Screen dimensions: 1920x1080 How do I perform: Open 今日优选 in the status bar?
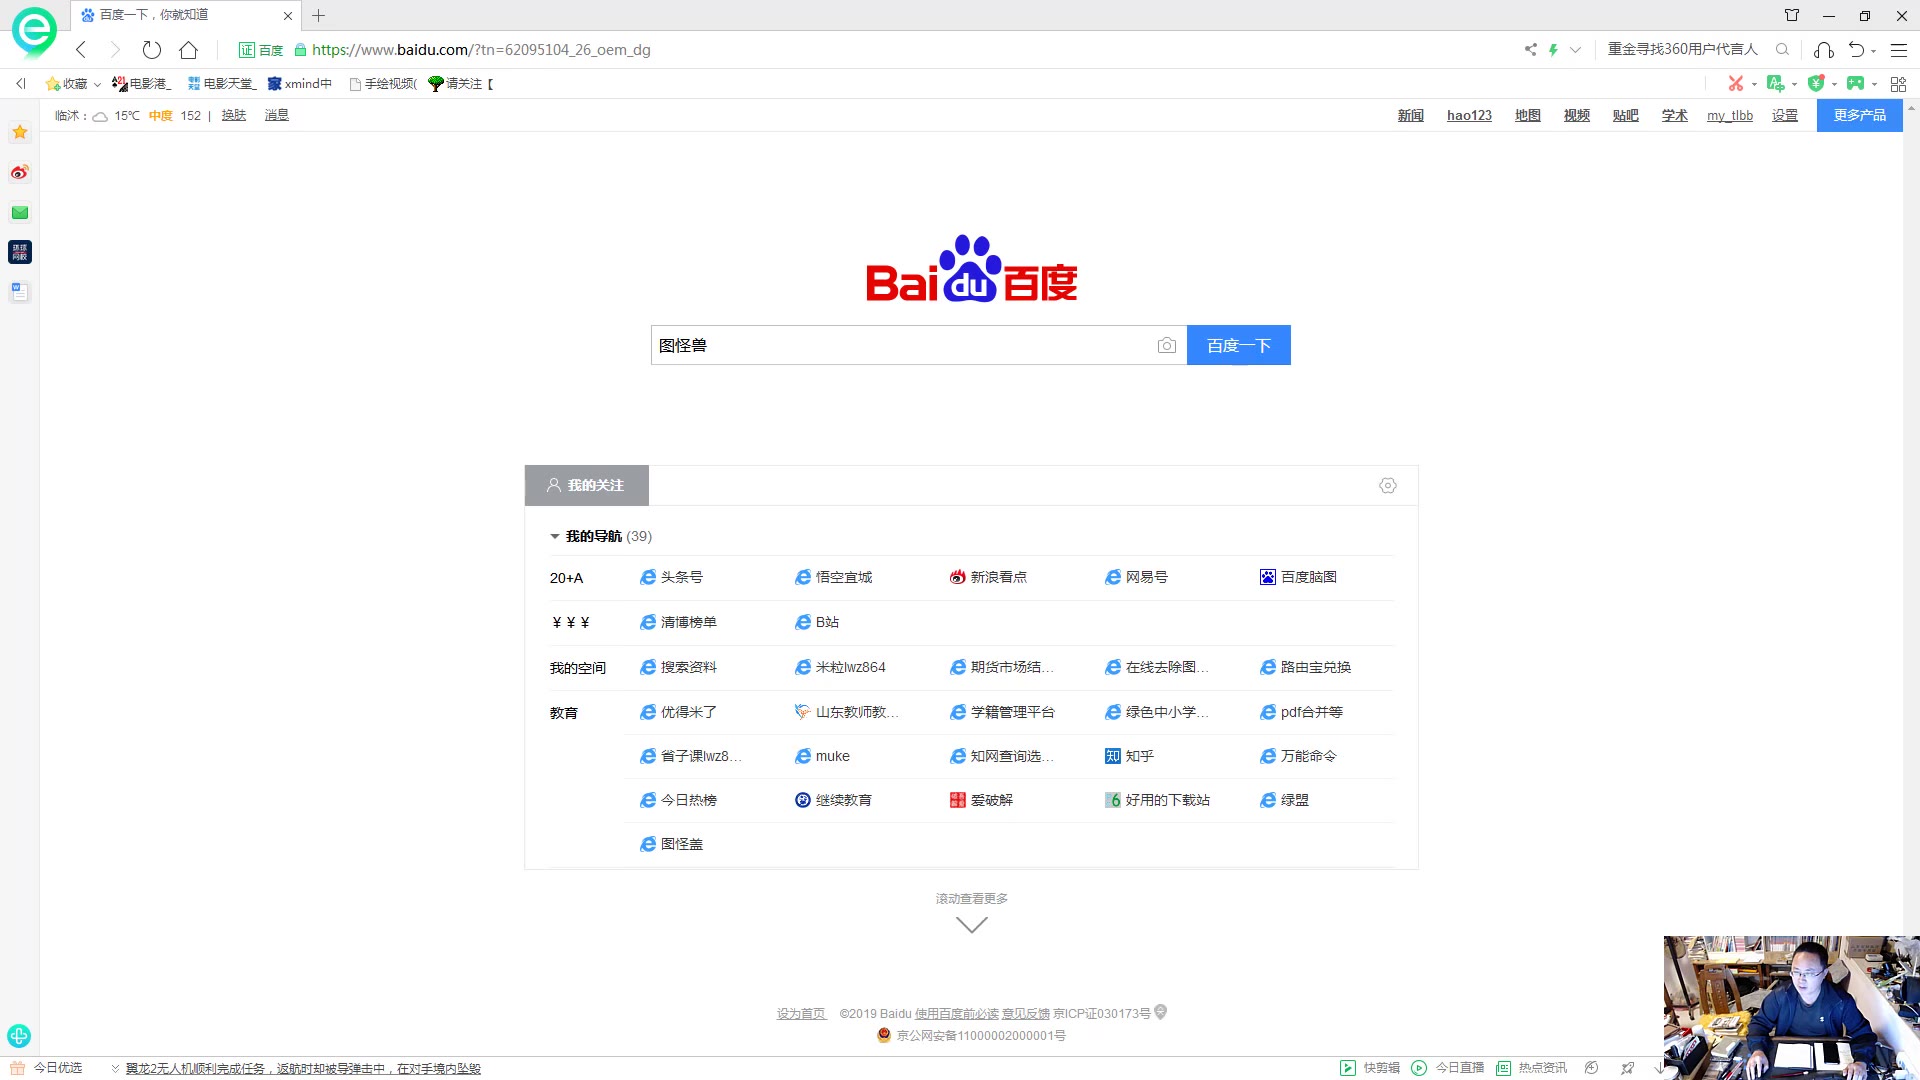point(47,1068)
